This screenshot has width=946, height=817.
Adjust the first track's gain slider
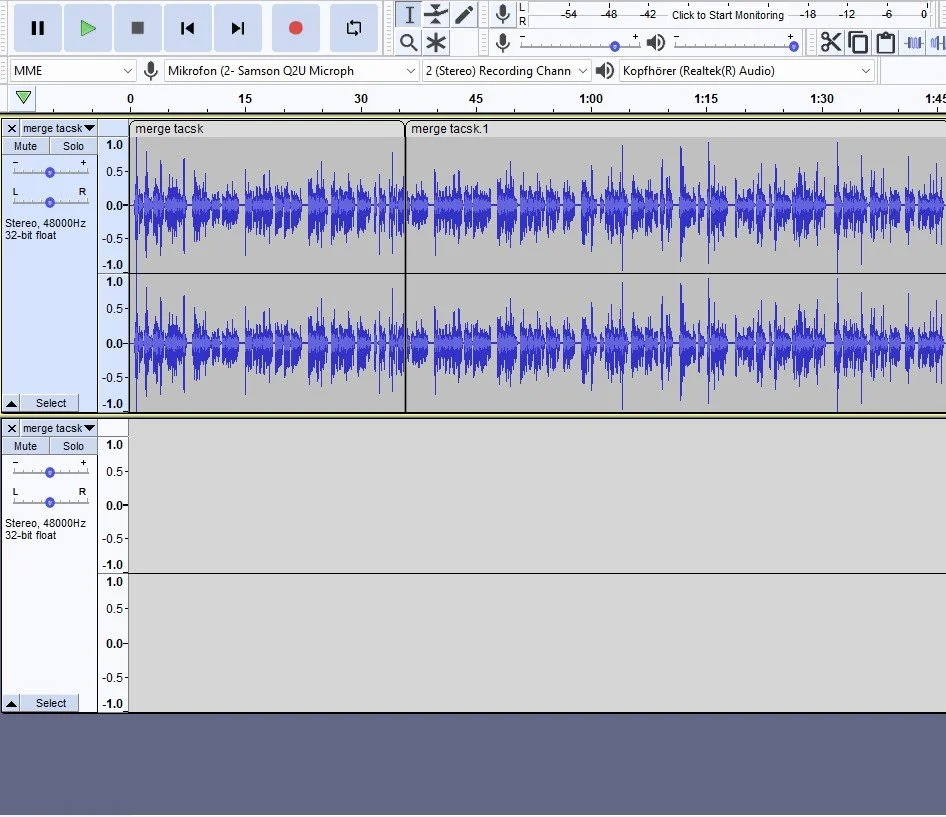click(x=50, y=172)
